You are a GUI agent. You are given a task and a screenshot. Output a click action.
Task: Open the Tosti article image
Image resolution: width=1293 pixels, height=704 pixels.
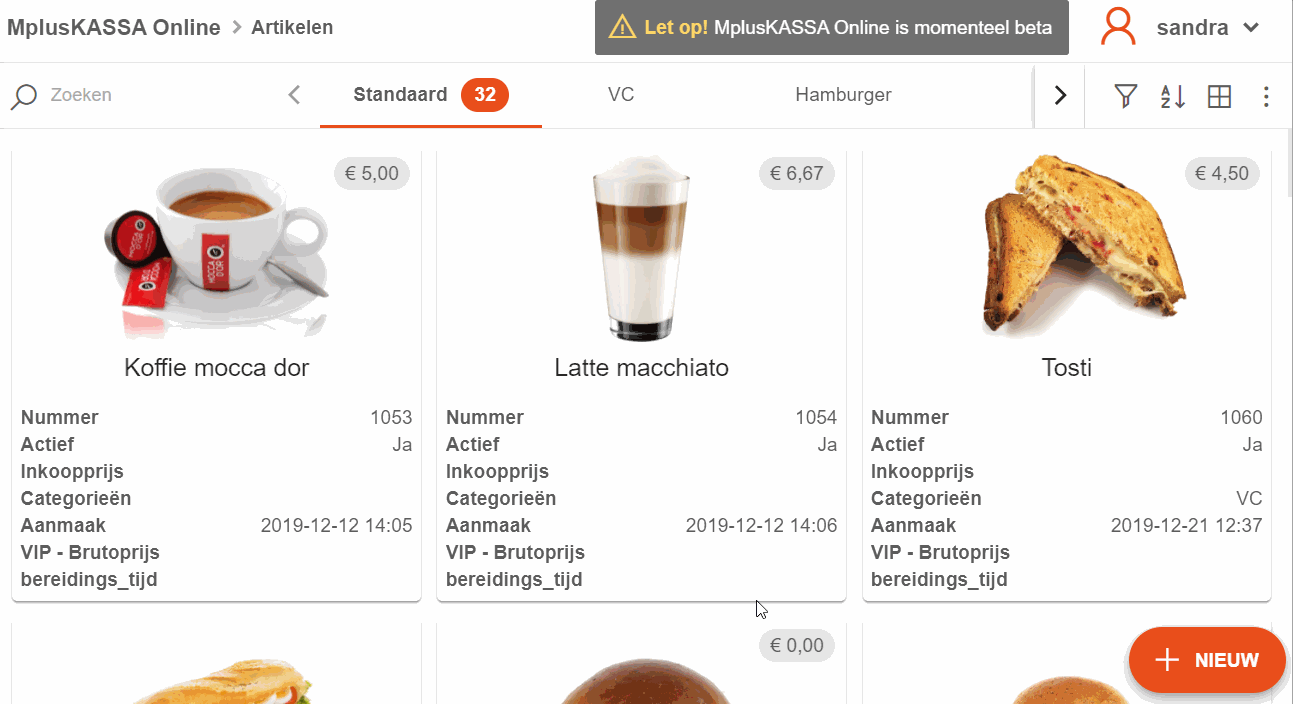1067,244
